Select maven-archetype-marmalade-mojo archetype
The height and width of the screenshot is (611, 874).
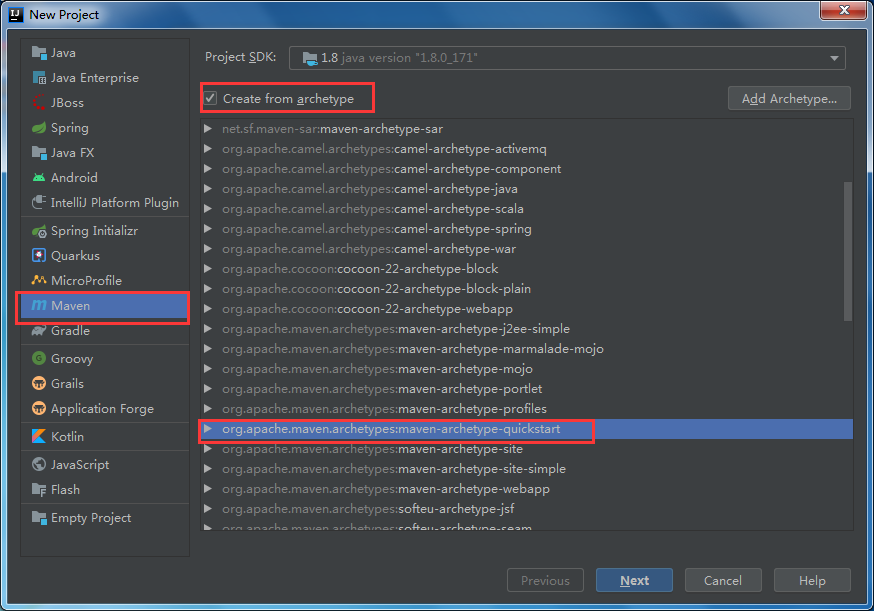(x=412, y=349)
